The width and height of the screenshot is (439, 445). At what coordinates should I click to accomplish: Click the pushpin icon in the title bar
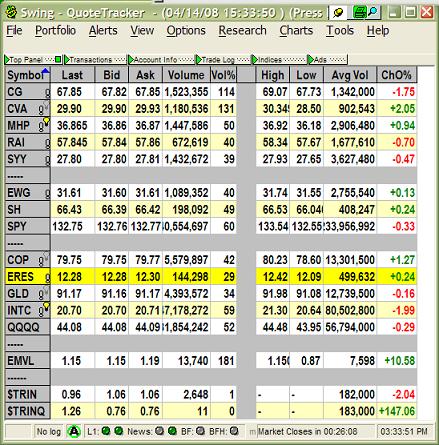coord(338,13)
